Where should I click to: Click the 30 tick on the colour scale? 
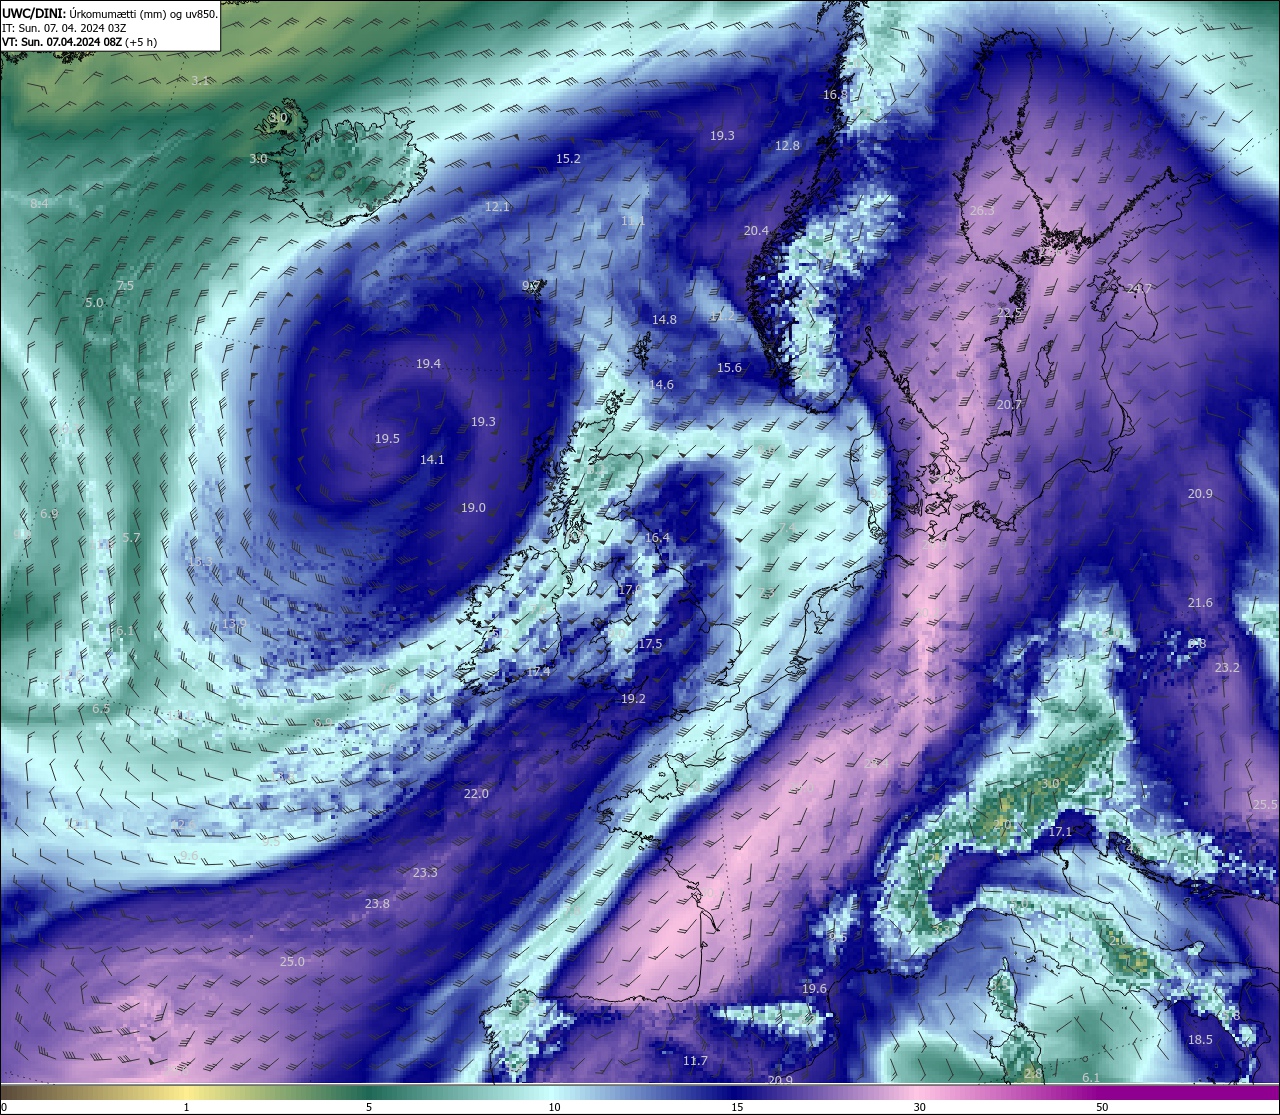(919, 1107)
